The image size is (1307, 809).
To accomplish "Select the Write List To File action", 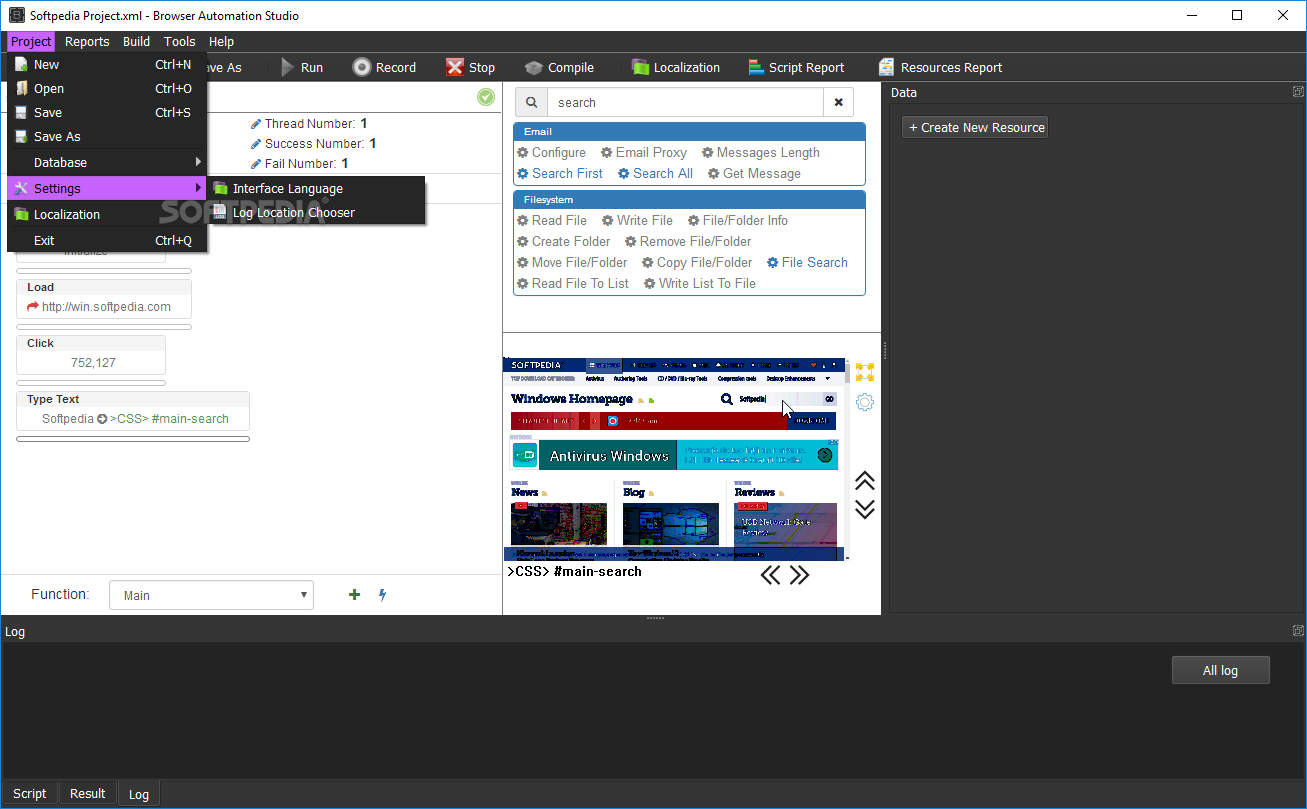I will (x=699, y=284).
